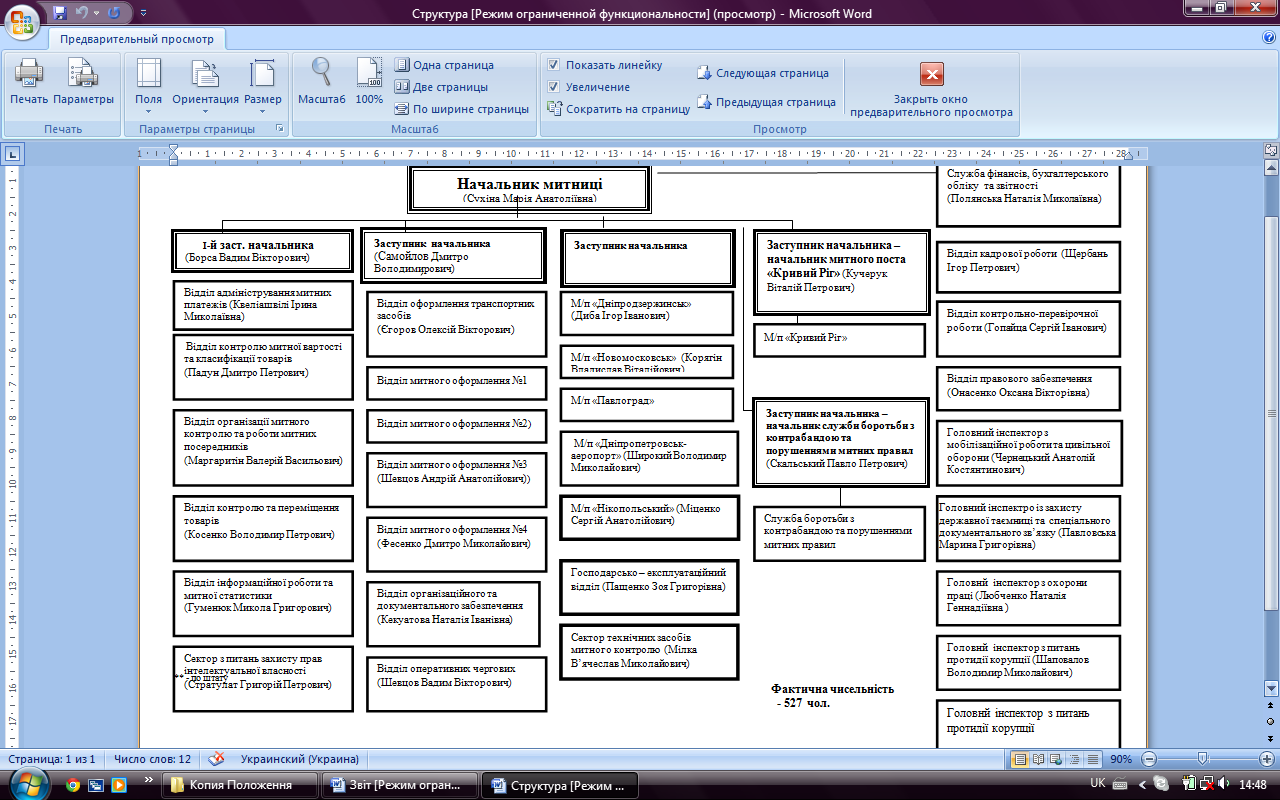Toggle Показать линейку checkbox

point(554,65)
